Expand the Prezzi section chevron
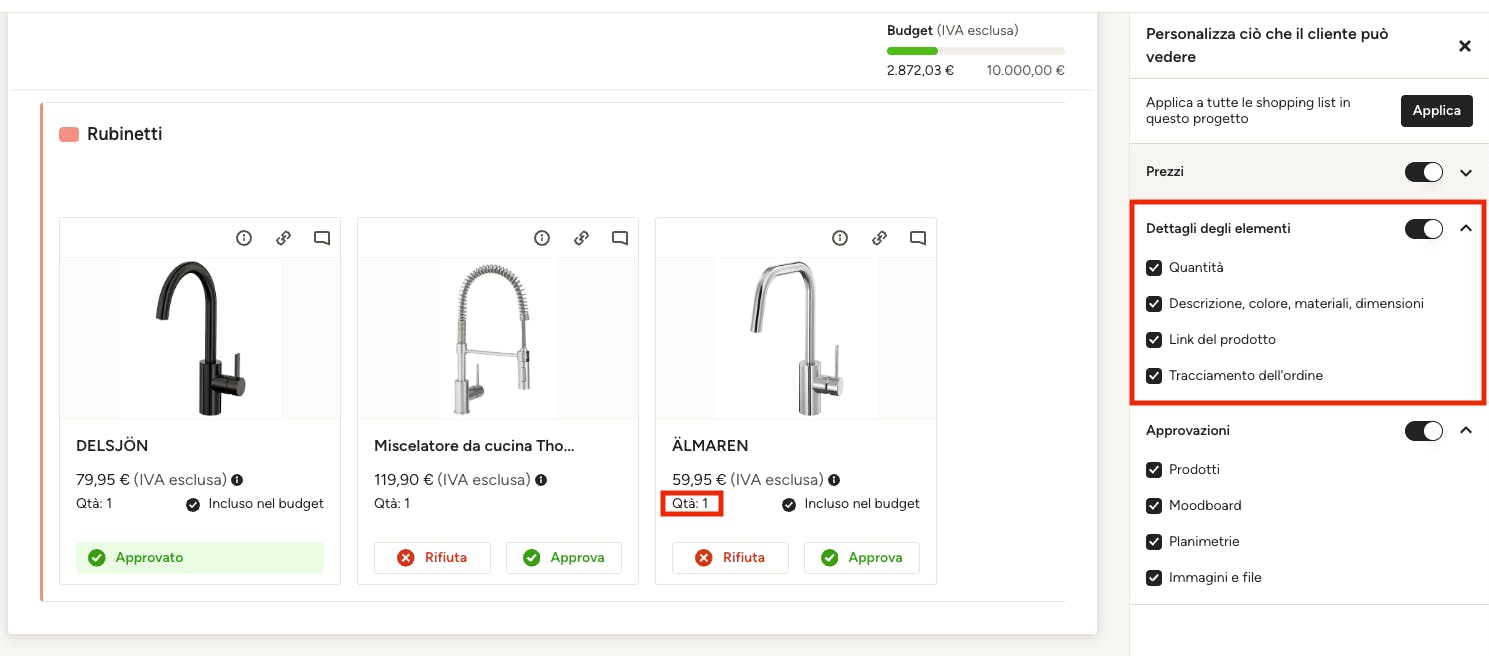Viewport: 1489px width, 656px height. [x=1466, y=173]
